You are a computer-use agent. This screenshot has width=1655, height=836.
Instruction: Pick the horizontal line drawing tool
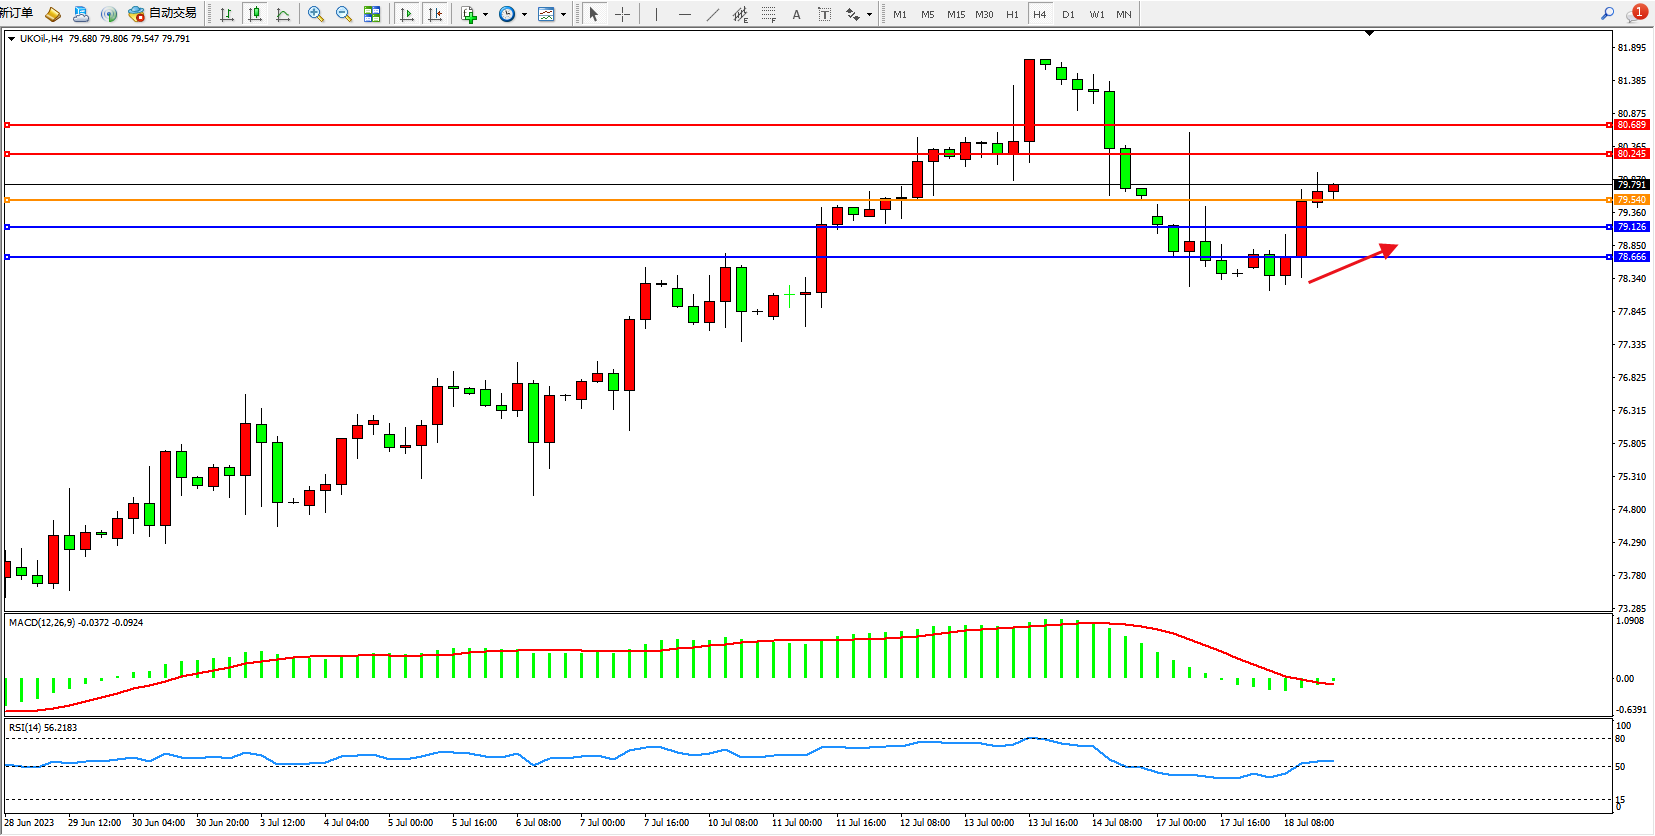pos(684,14)
